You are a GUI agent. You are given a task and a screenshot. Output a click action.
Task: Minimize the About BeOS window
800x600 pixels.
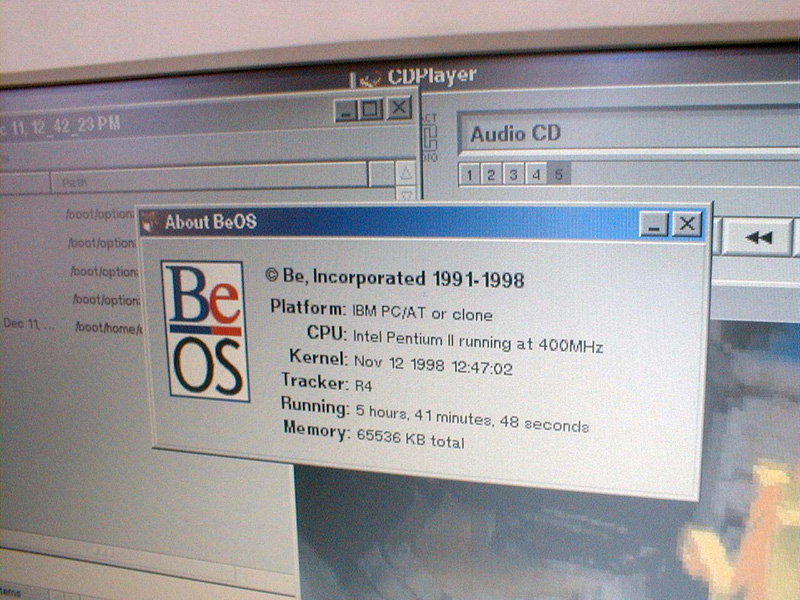655,225
